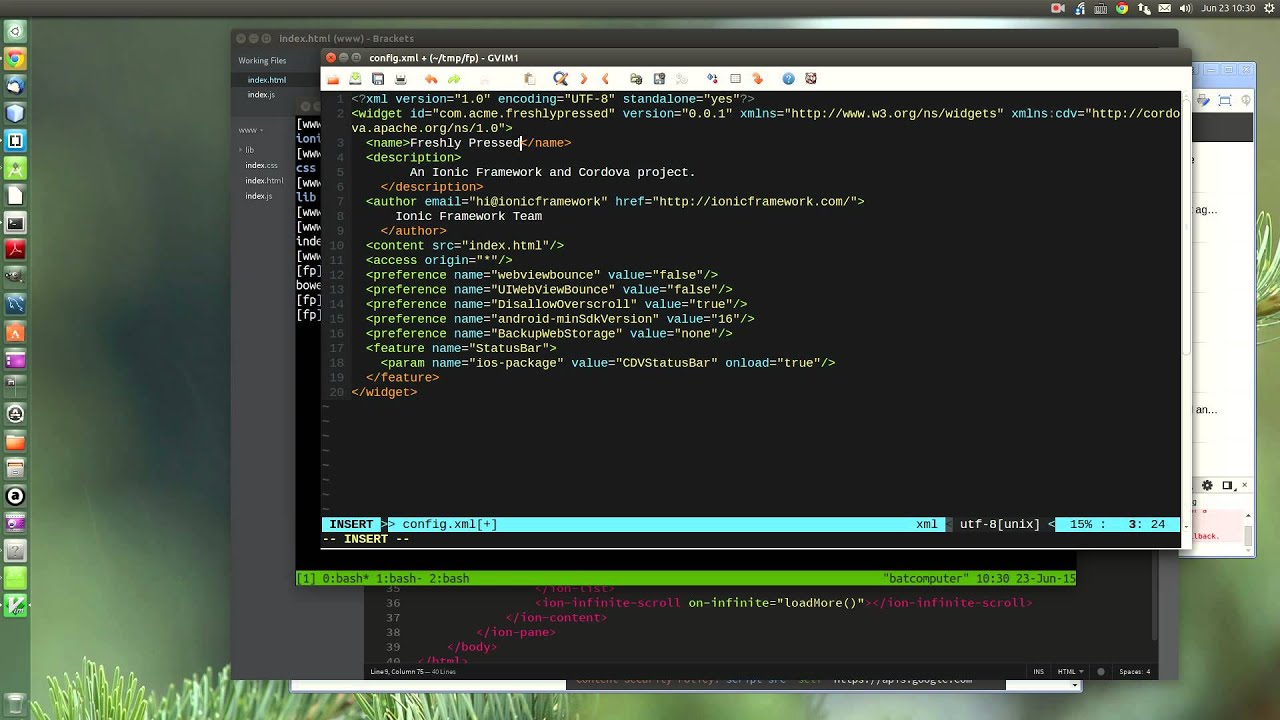
Task: Click the Print icon in GVim toolbar
Action: click(401, 79)
